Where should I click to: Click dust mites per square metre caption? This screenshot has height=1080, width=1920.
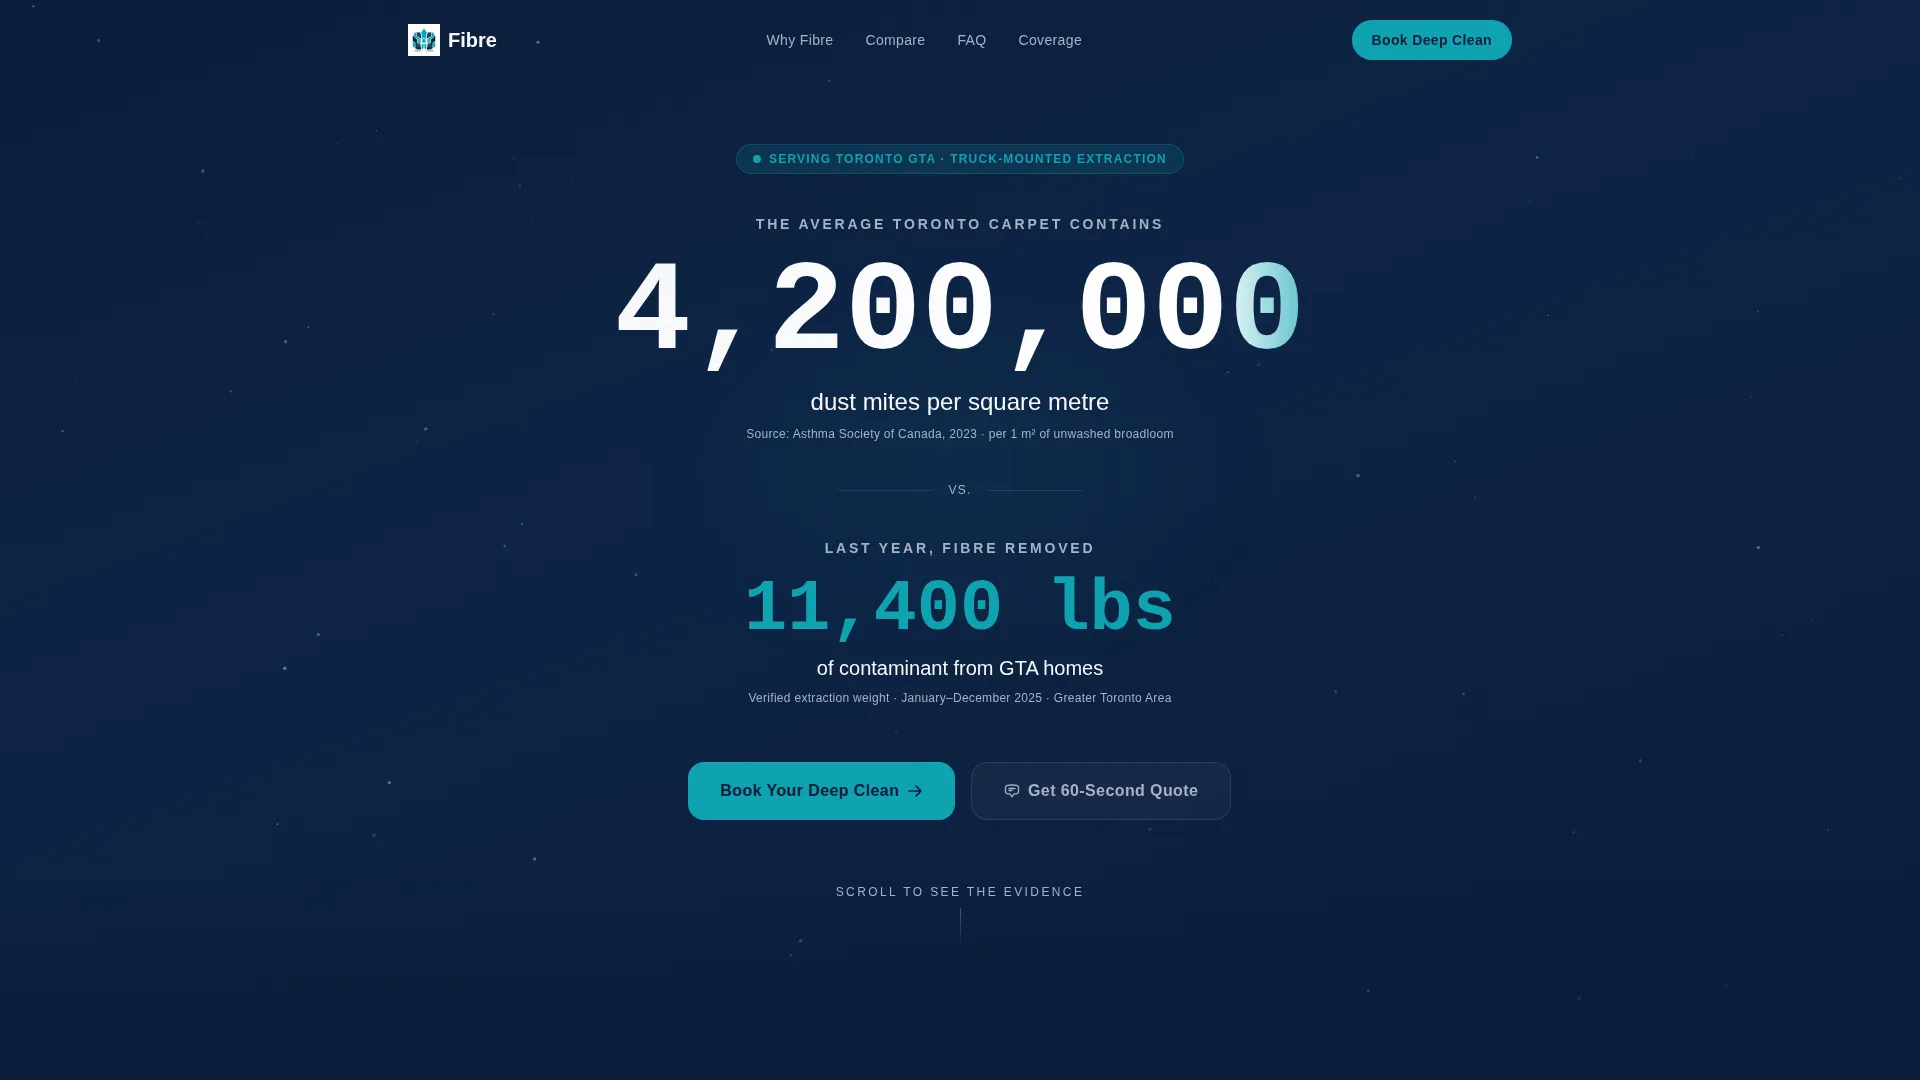point(960,402)
